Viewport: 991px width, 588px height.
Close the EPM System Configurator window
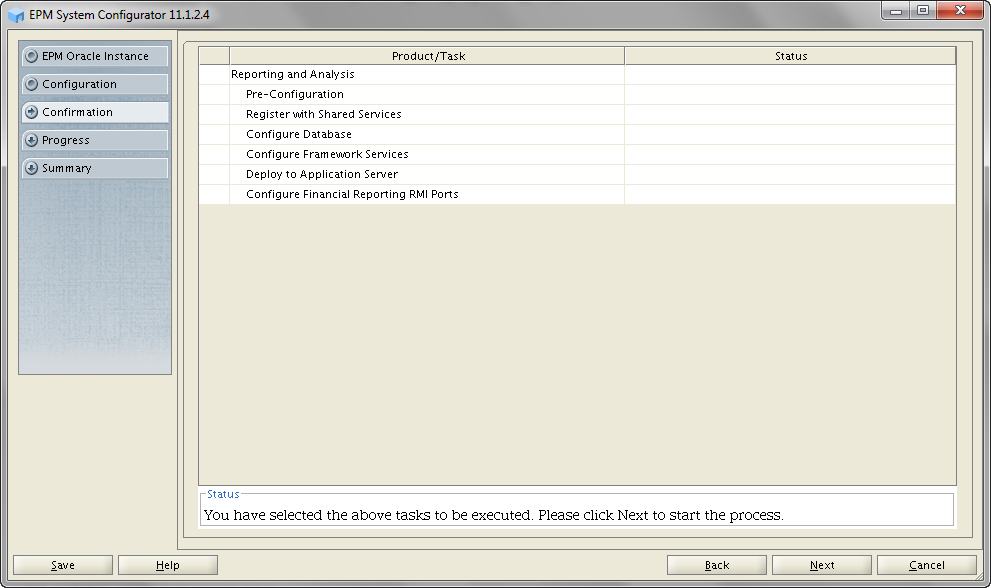(x=960, y=11)
